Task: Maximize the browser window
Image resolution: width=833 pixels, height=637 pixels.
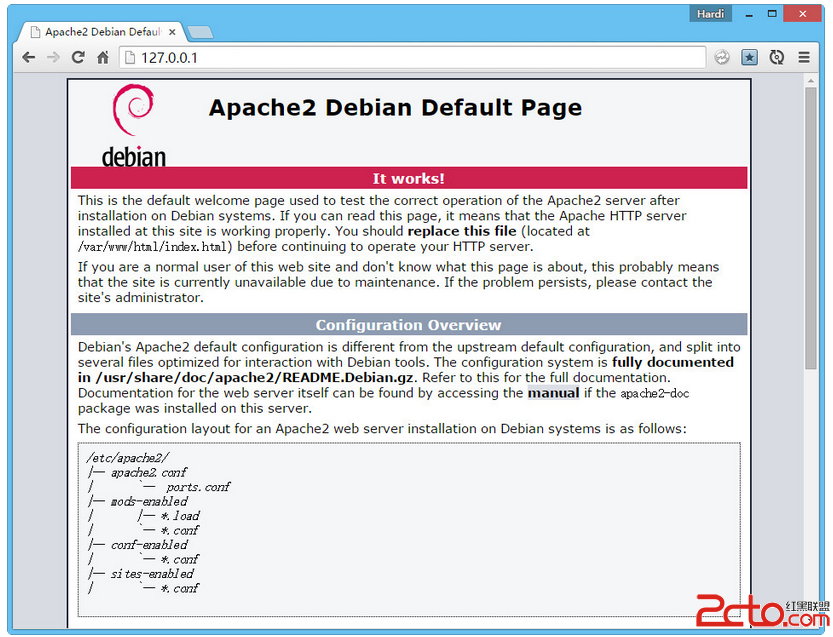Action: pos(772,14)
